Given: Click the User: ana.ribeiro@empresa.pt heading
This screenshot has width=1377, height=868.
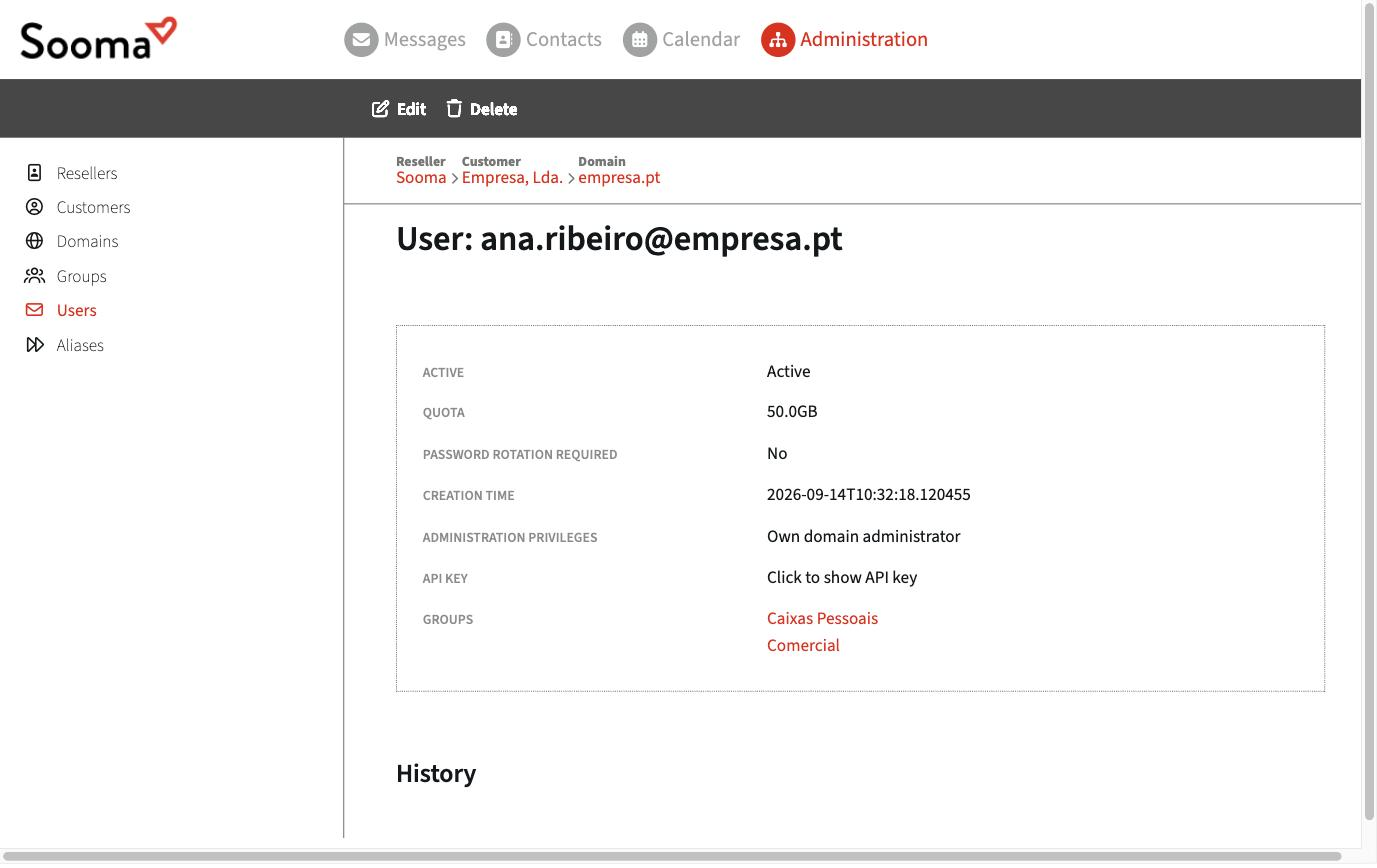Looking at the screenshot, I should [619, 239].
